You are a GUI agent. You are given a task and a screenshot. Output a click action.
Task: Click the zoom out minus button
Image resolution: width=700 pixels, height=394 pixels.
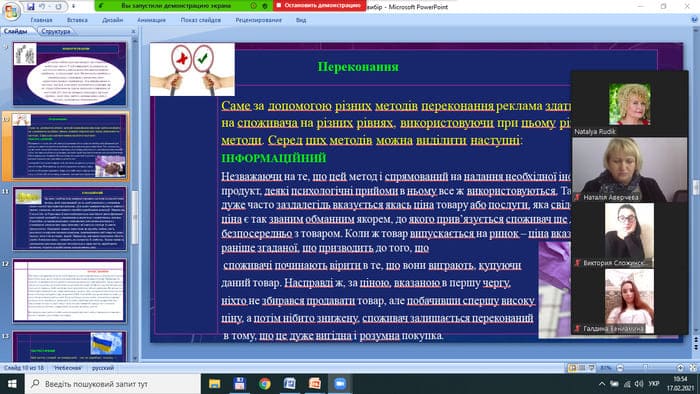click(620, 368)
